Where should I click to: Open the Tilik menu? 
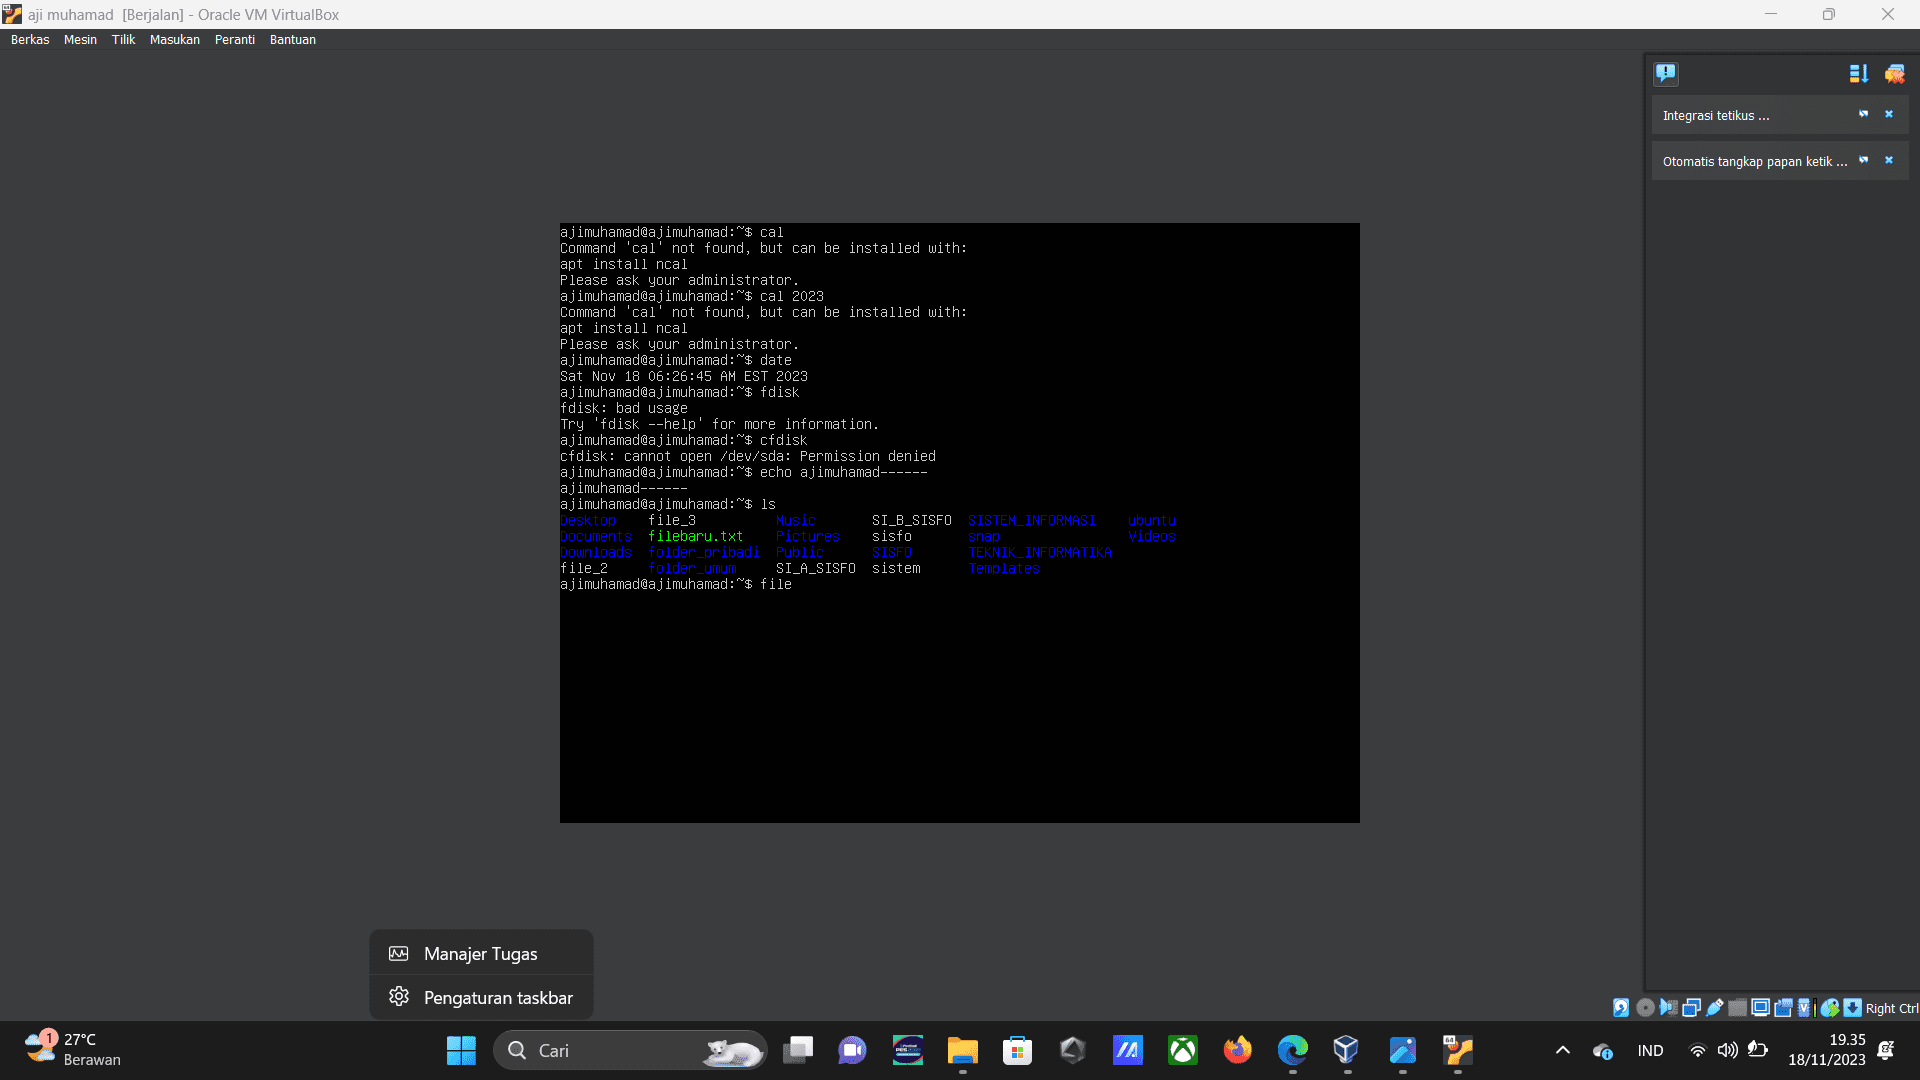(x=123, y=40)
